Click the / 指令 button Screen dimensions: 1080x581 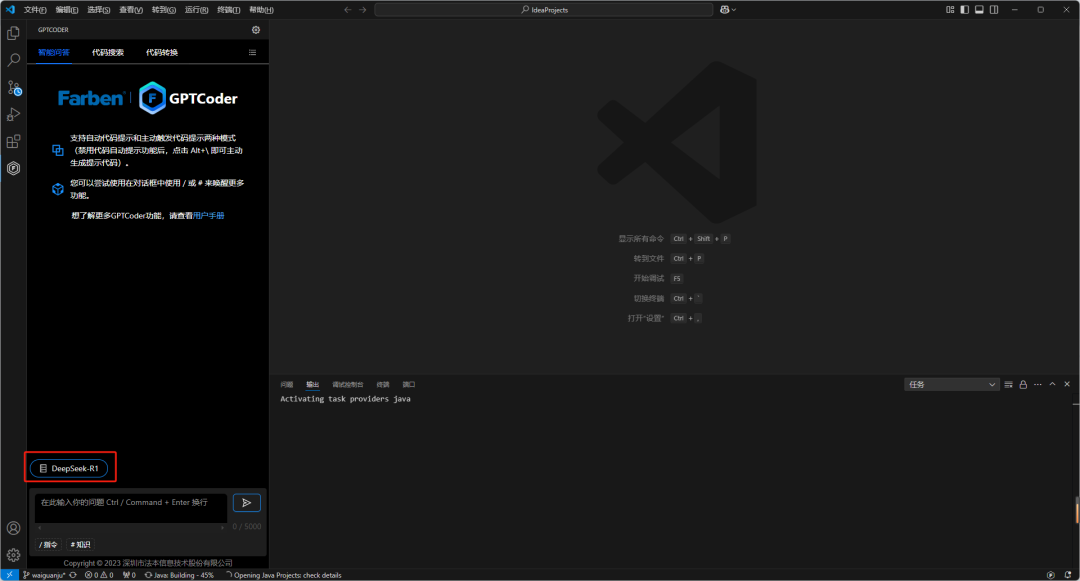[48, 545]
